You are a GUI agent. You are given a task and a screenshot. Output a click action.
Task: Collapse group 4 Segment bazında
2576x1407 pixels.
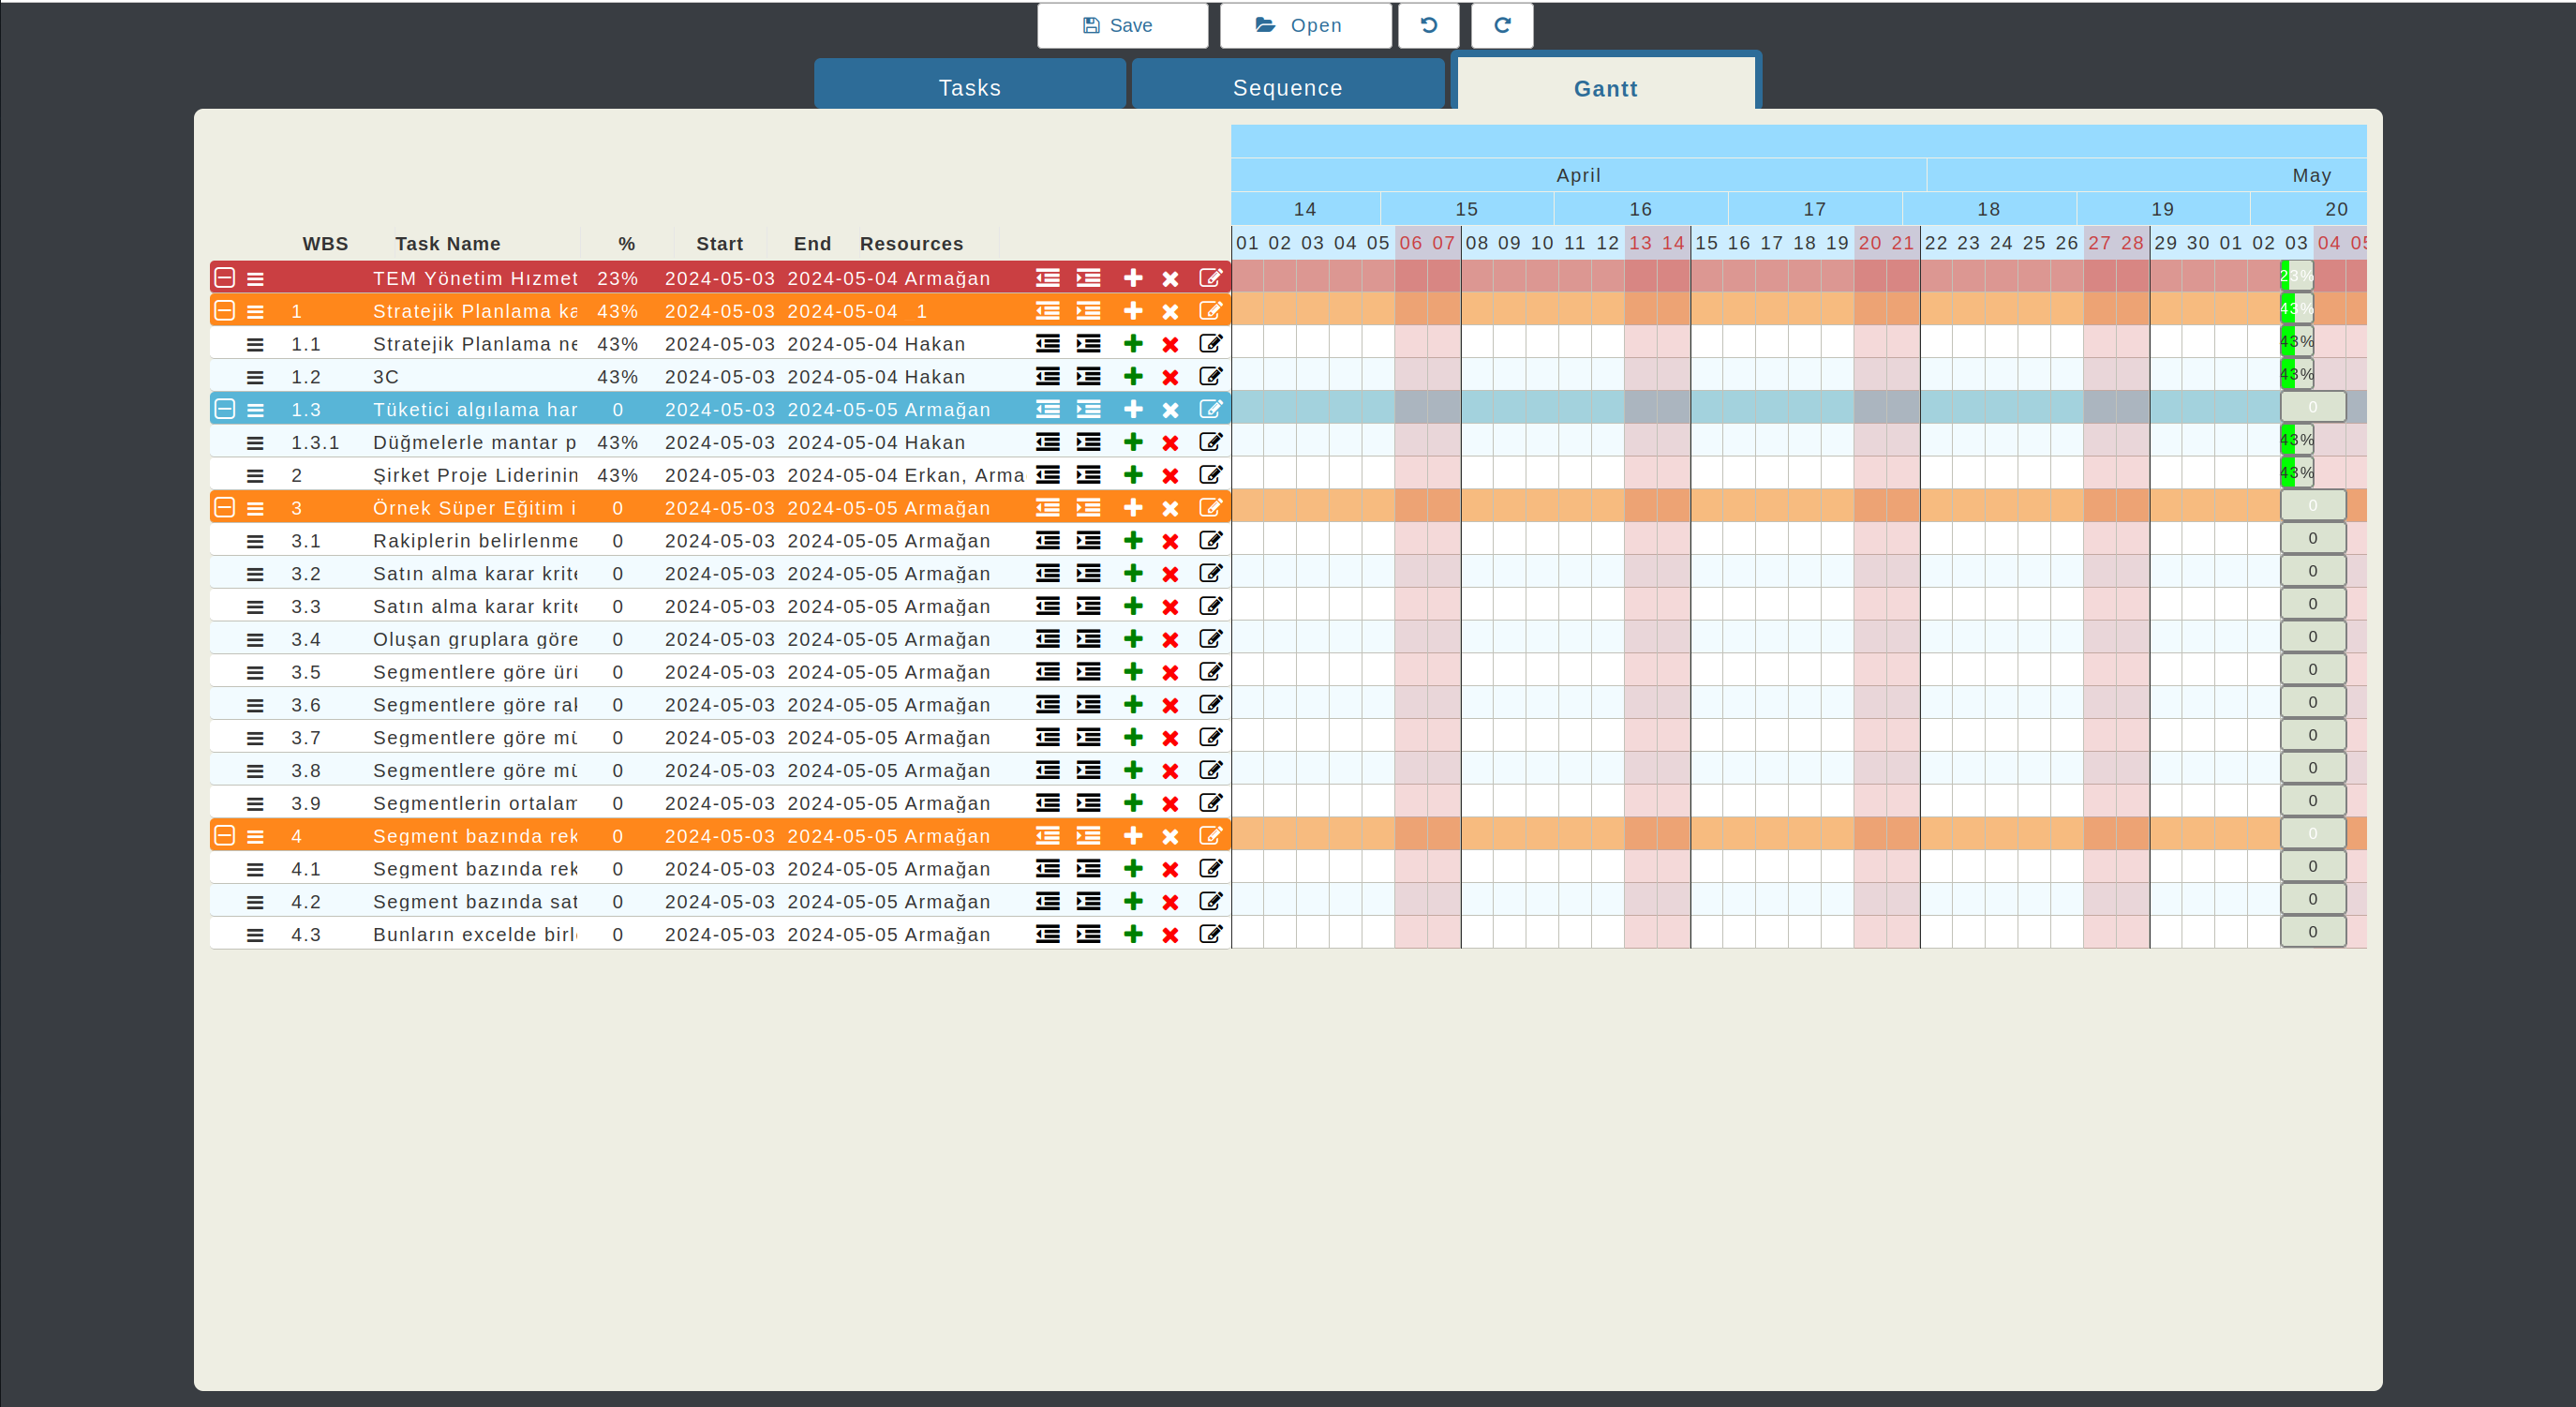225,836
